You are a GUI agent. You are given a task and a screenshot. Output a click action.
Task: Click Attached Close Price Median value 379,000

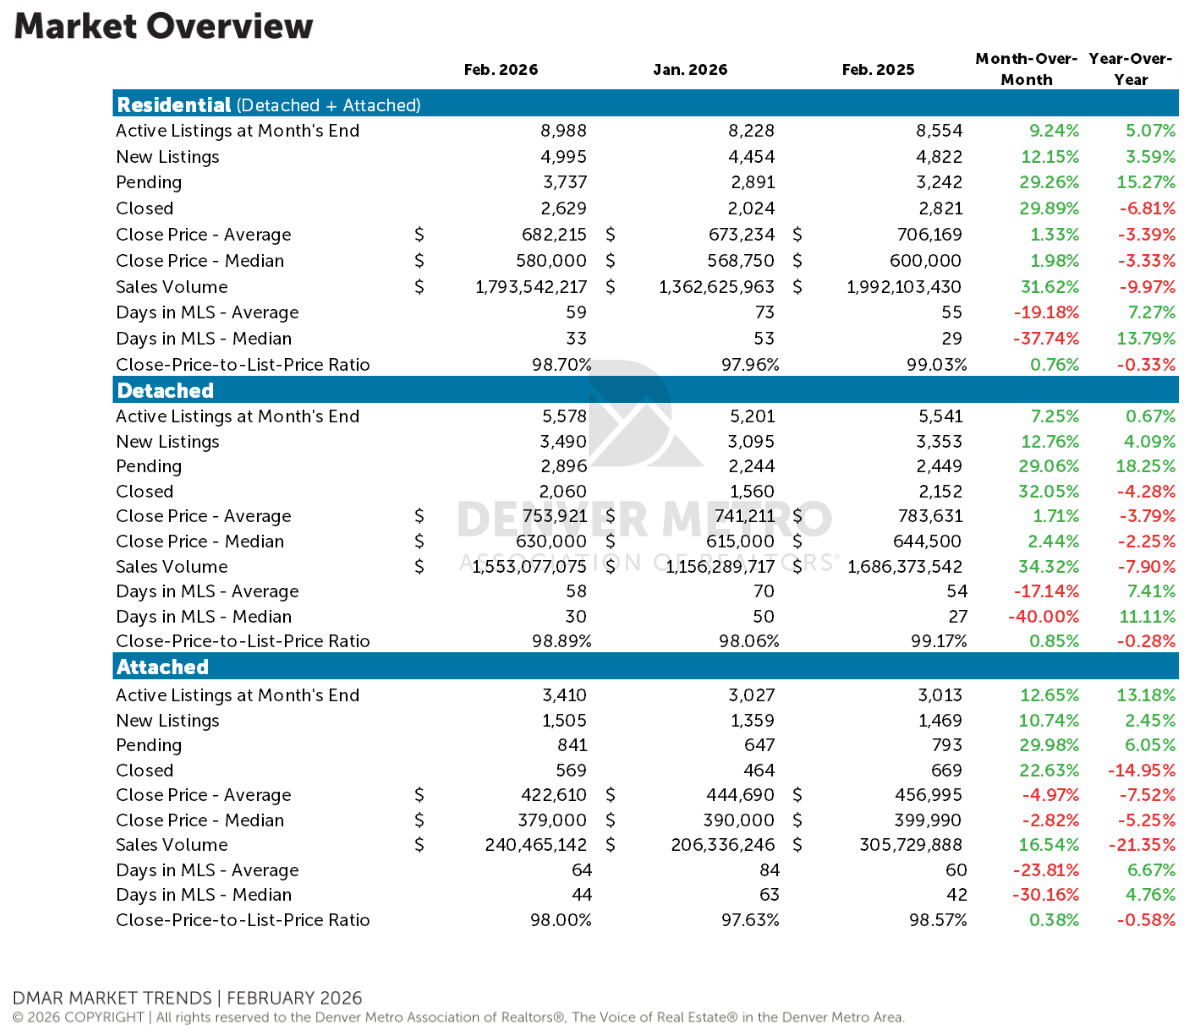551,820
